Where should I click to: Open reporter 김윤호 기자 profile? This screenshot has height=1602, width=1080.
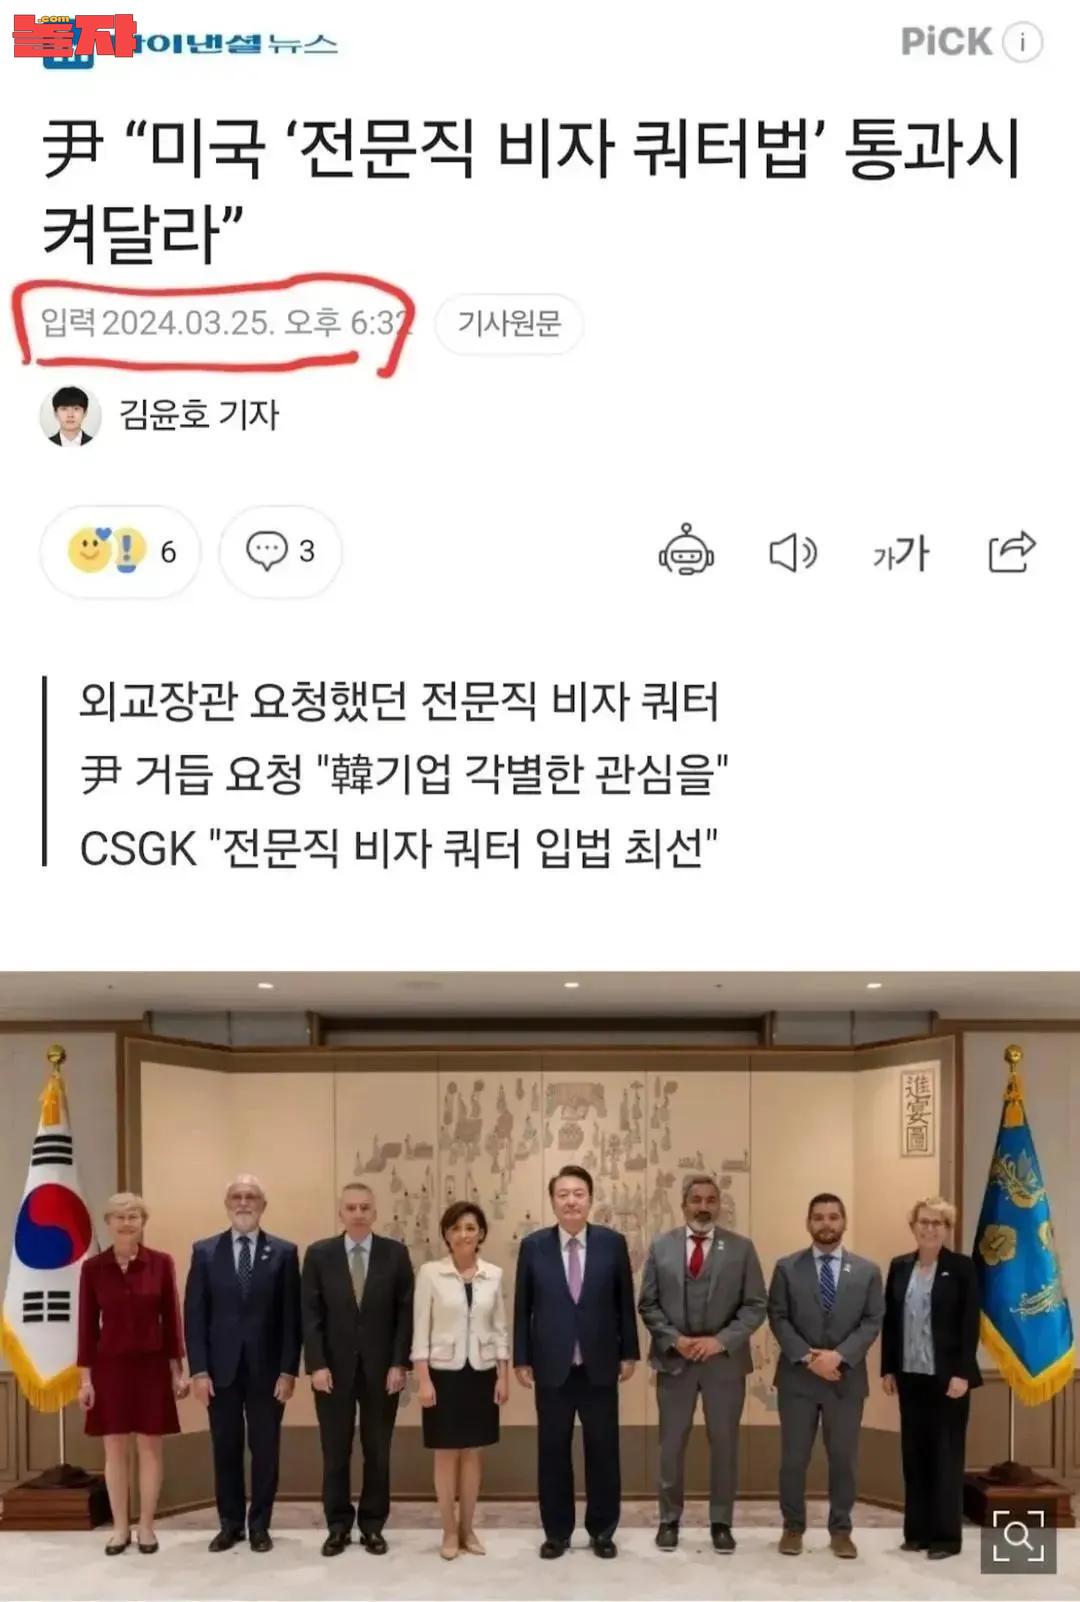(x=198, y=414)
